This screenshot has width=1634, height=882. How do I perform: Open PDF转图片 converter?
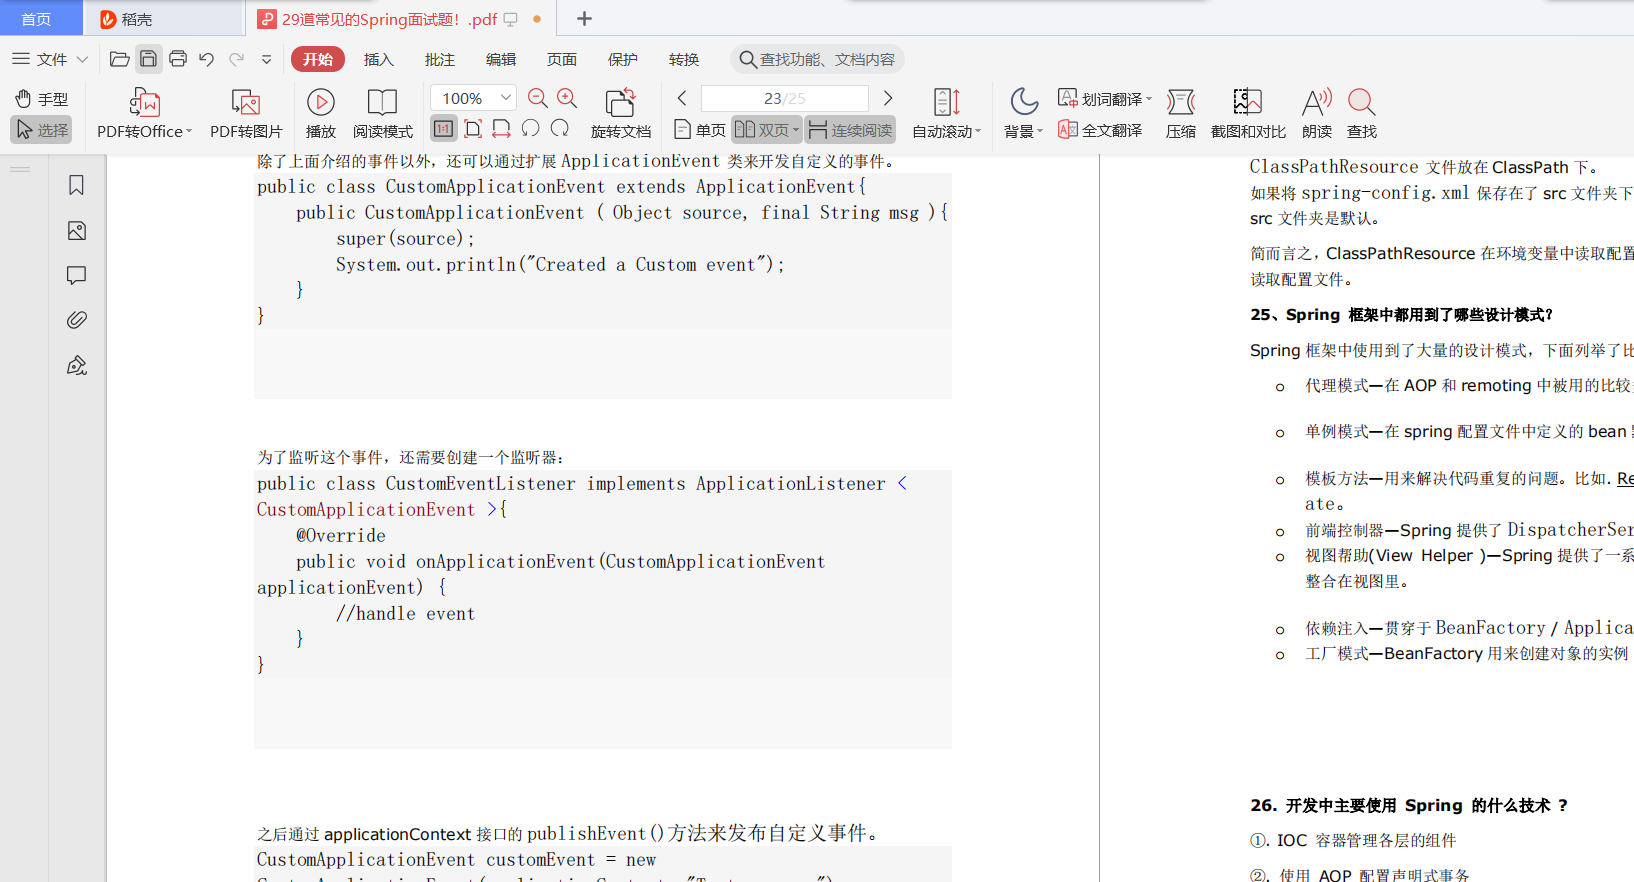click(246, 113)
